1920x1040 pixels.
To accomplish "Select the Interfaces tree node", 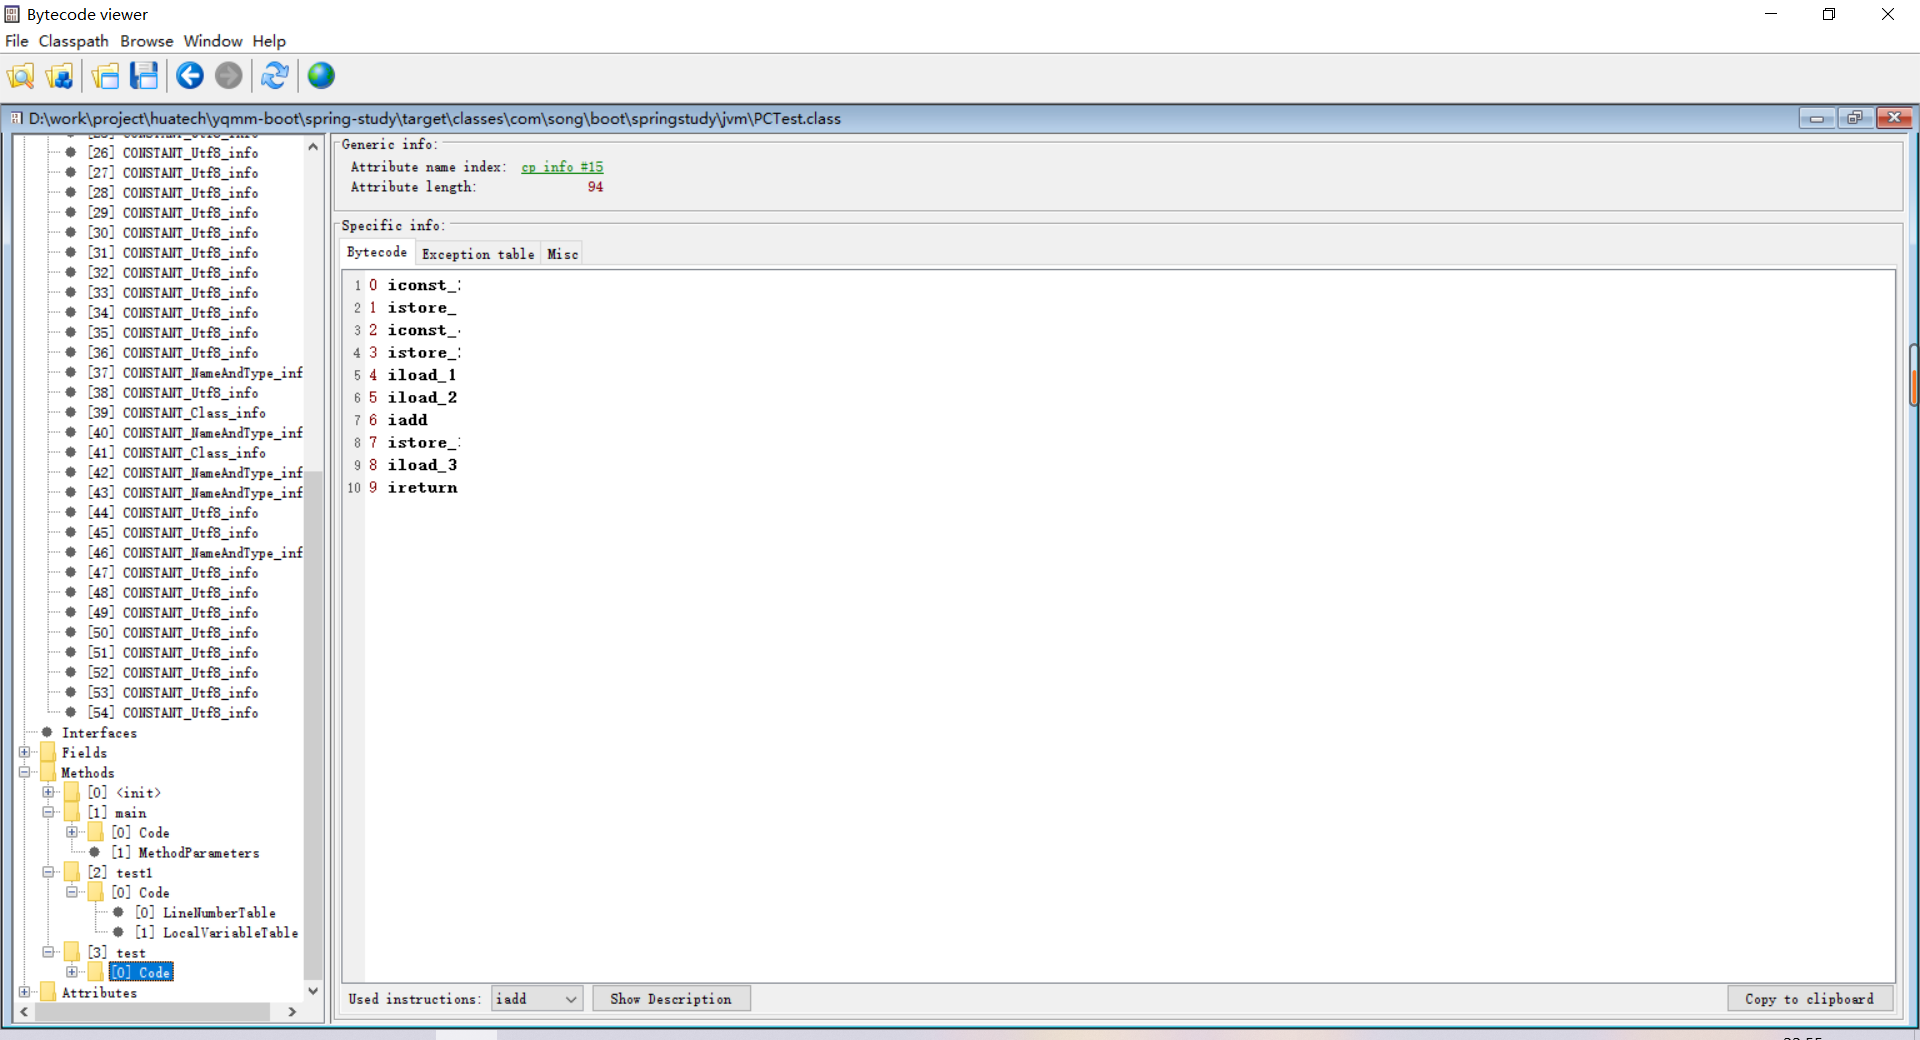I will click(x=99, y=732).
